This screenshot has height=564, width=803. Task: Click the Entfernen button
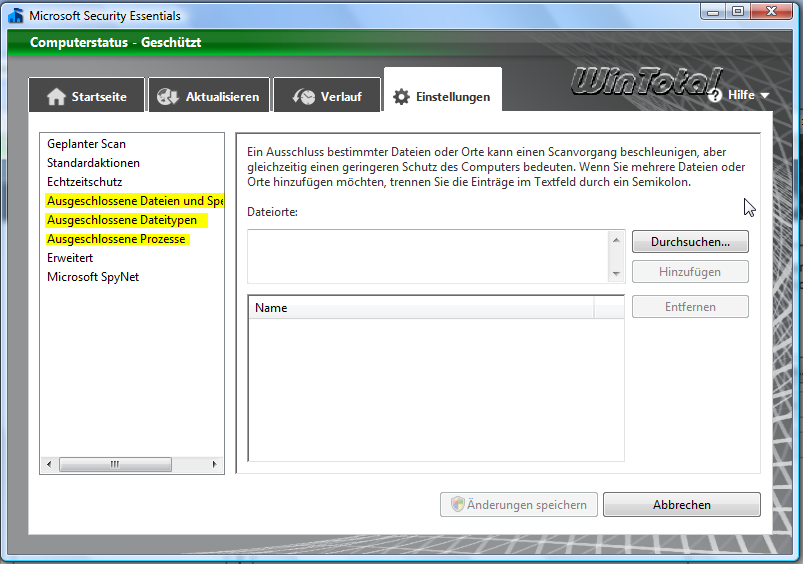[x=690, y=307]
